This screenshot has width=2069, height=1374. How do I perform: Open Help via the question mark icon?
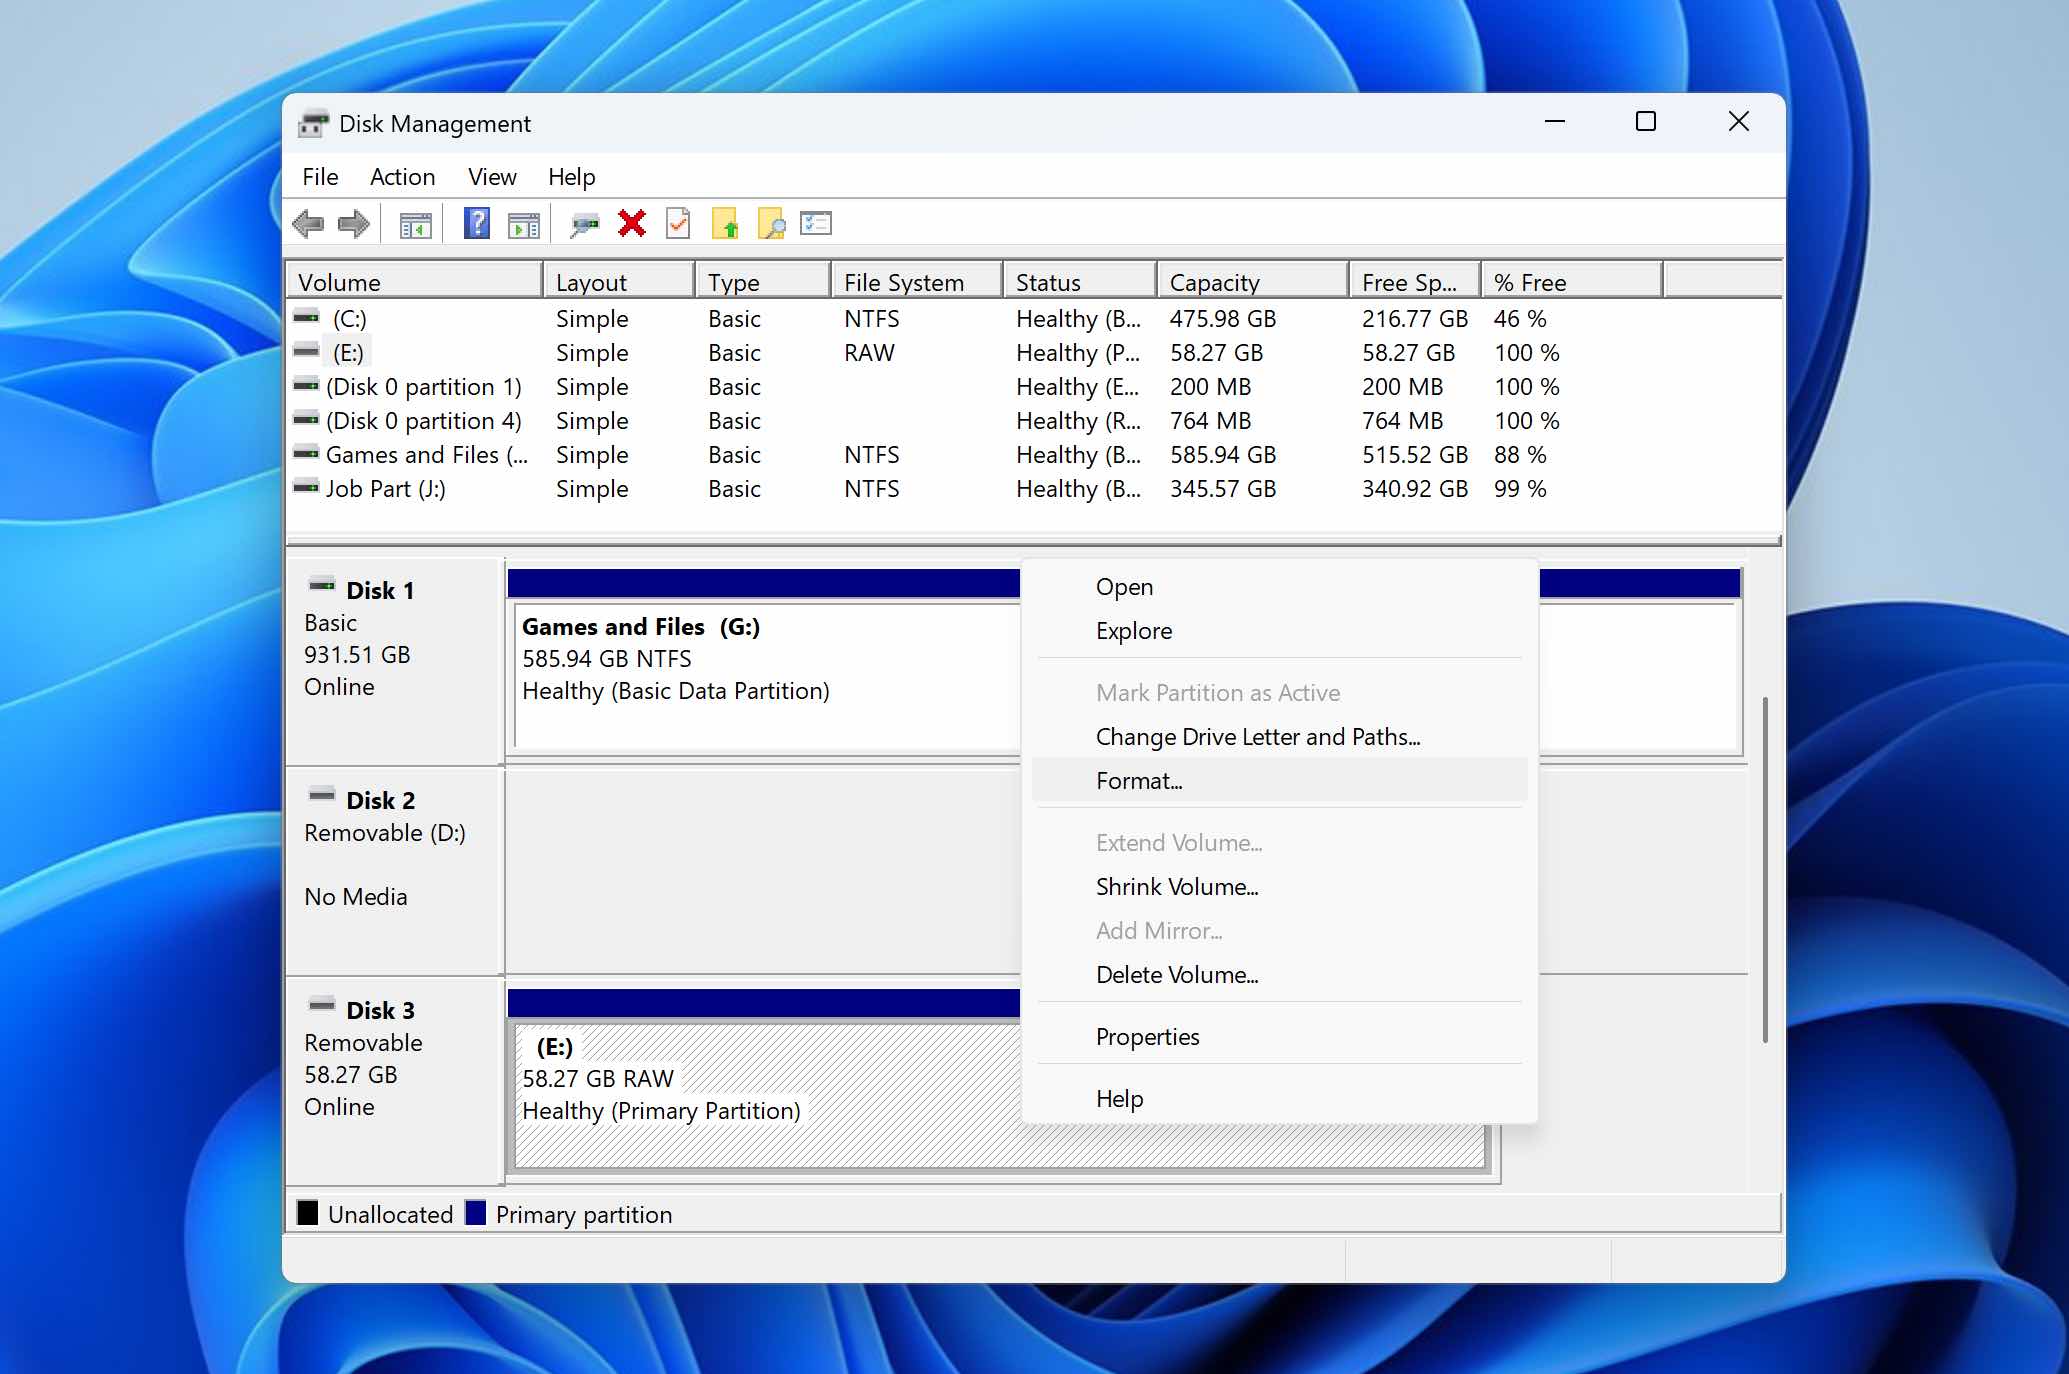pyautogui.click(x=477, y=223)
